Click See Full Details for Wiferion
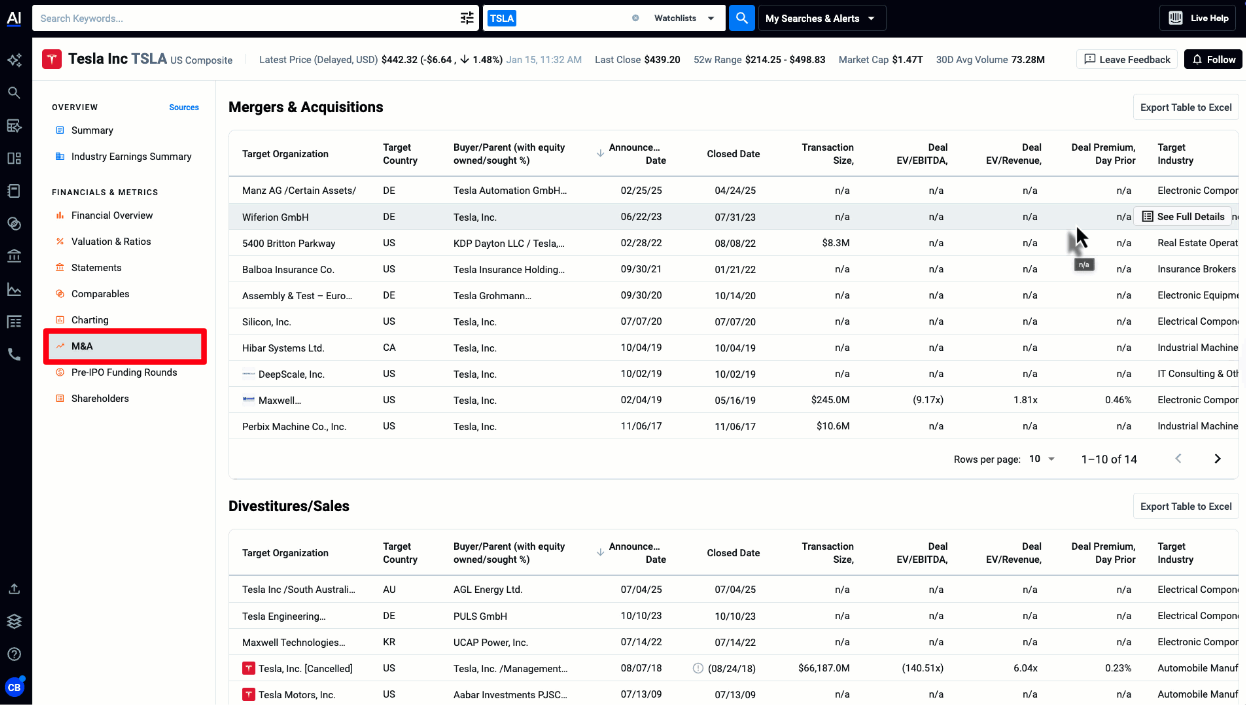The height and width of the screenshot is (705, 1246). pyautogui.click(x=1183, y=217)
